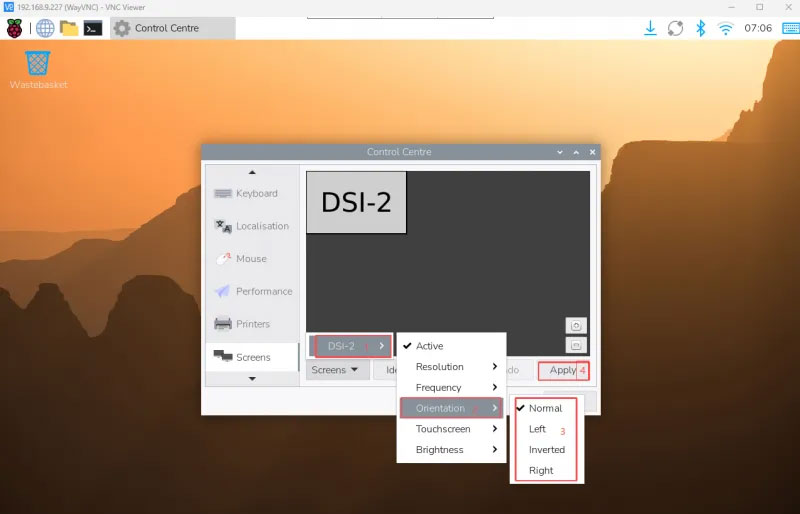Screen dimensions: 800x514
Task: Open the Frequency menu entry
Action: 449,388
